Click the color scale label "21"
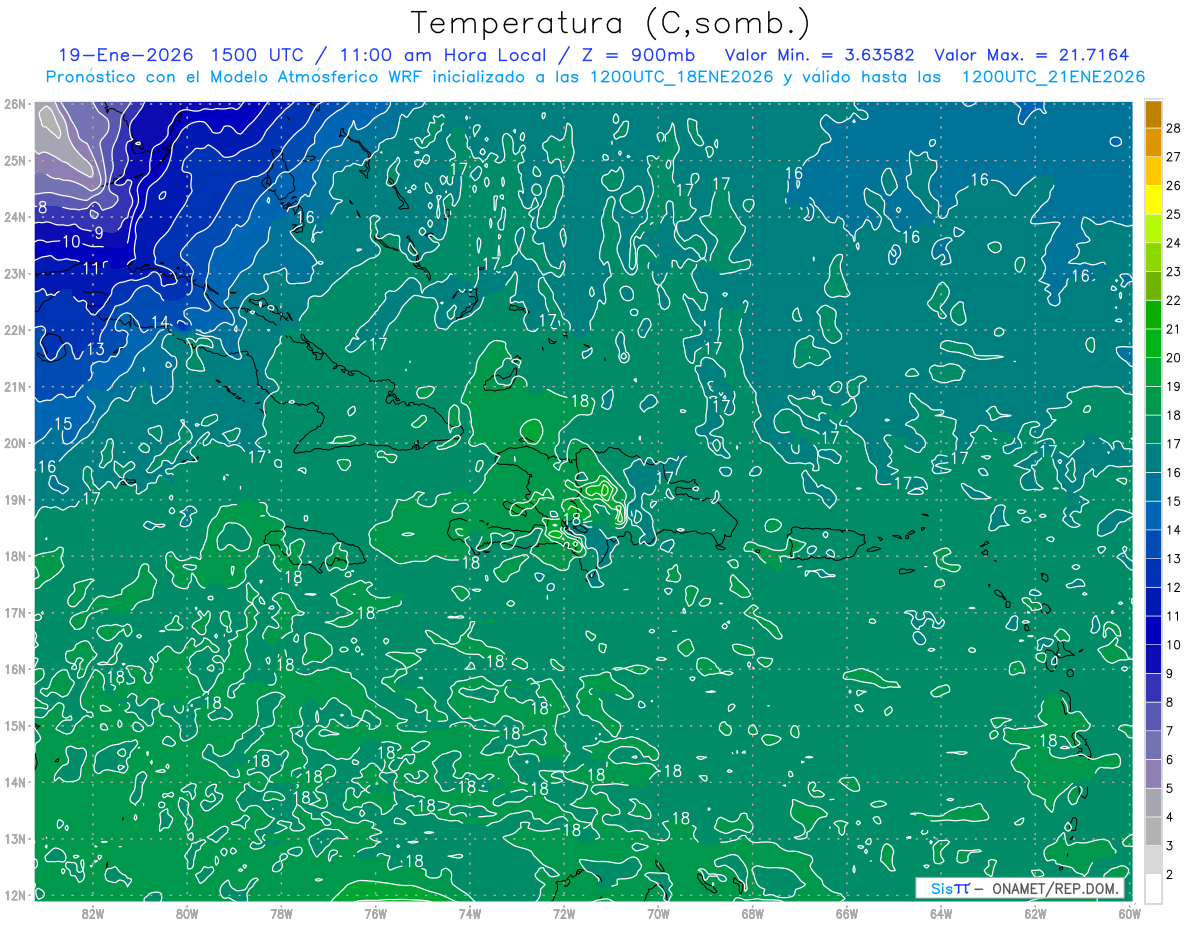Viewport: 1200px width, 927px height. (x=1174, y=329)
